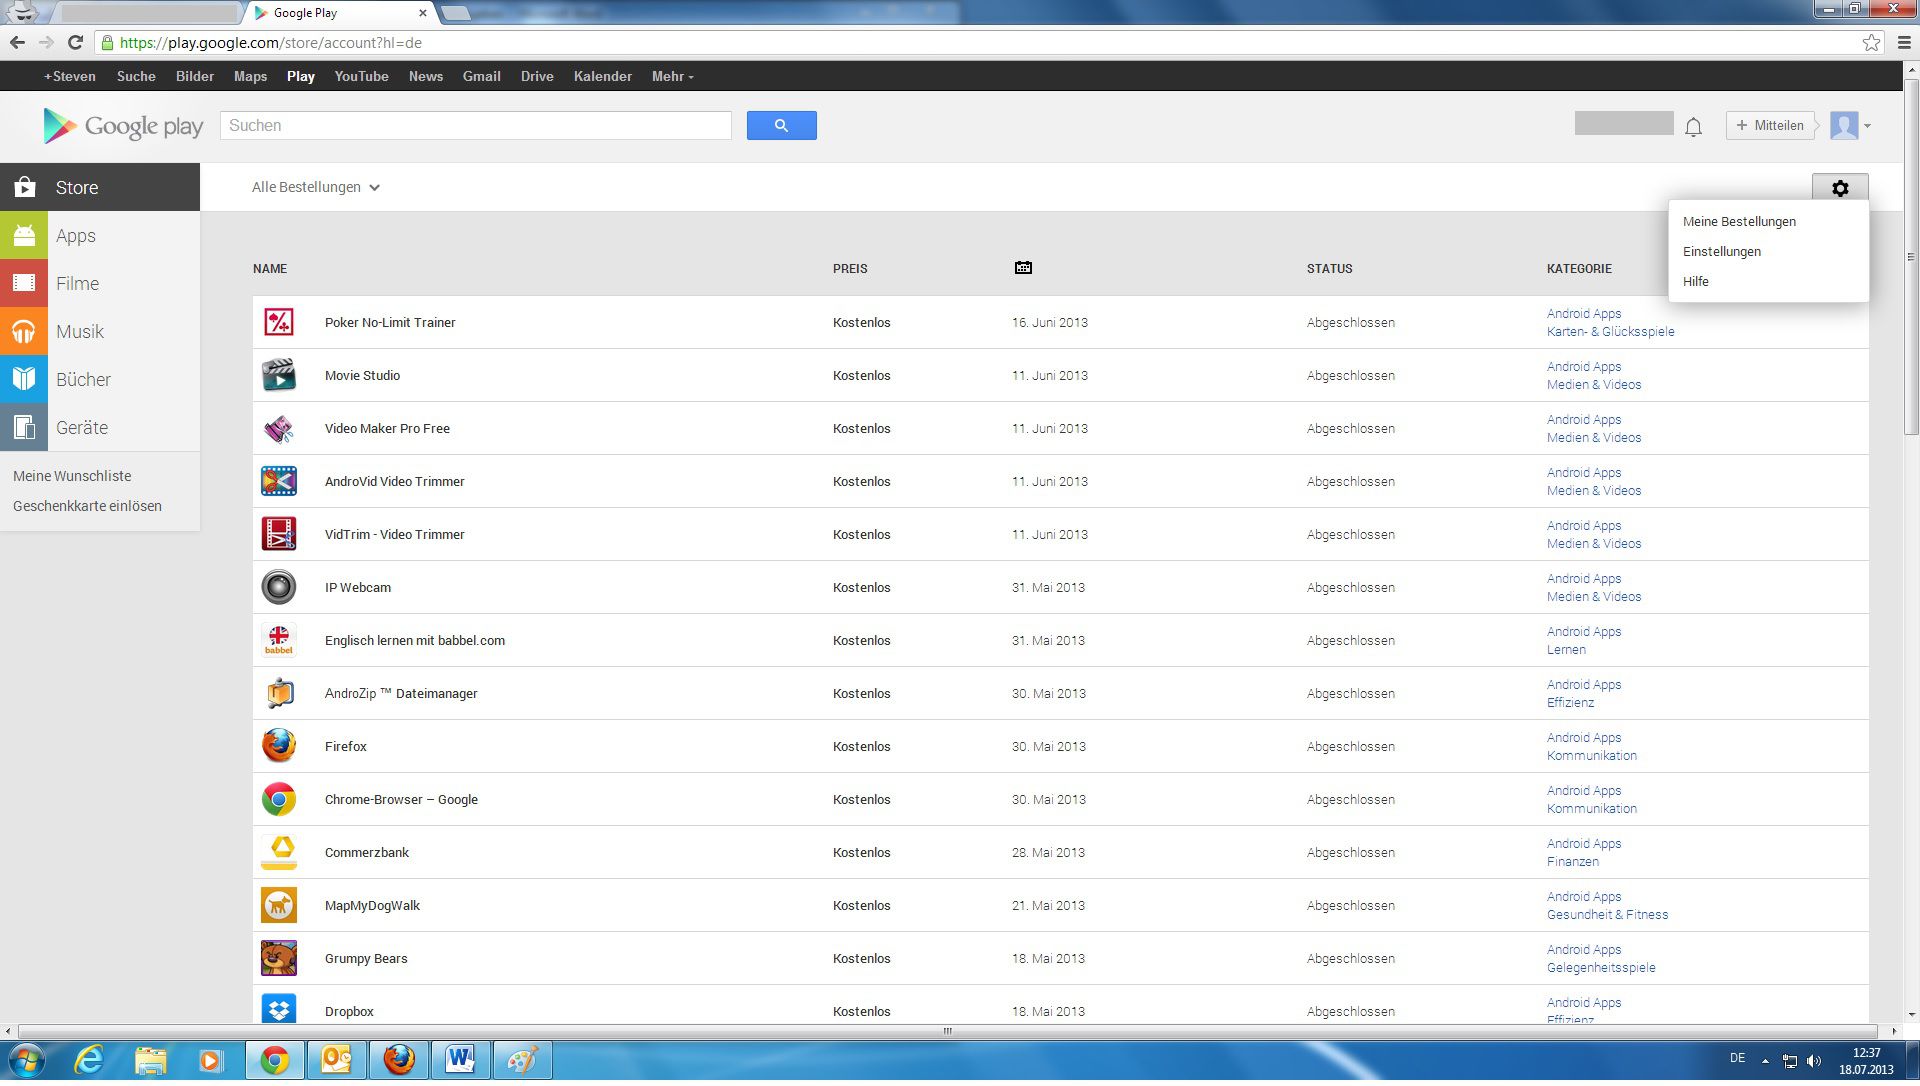
Task: Switch to Gmail from the top bar
Action: coord(481,76)
